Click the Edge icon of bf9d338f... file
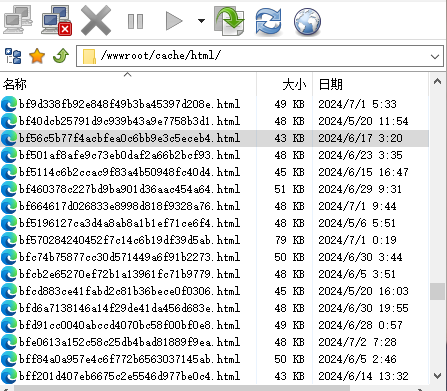This screenshot has height=391, width=447. (9, 104)
